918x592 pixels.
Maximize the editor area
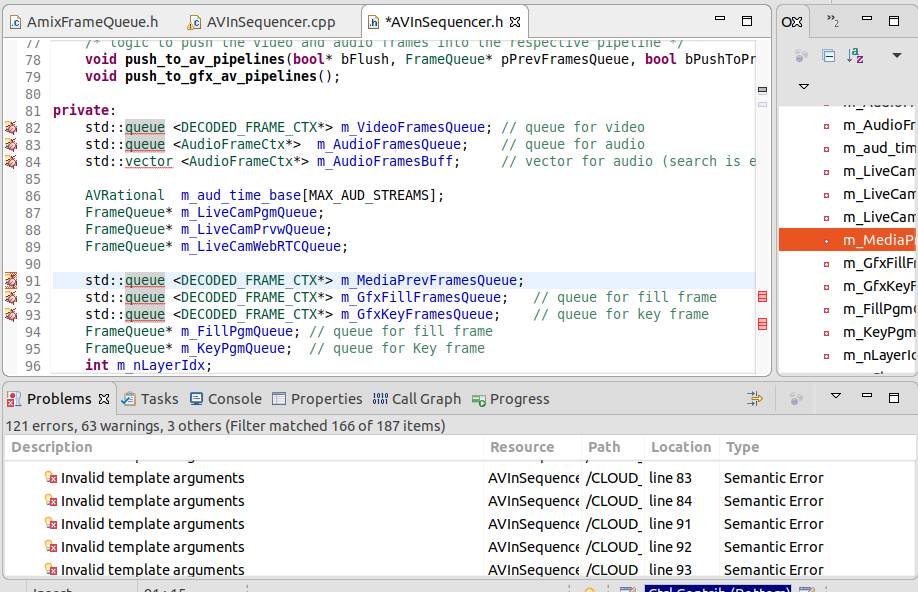(x=747, y=21)
